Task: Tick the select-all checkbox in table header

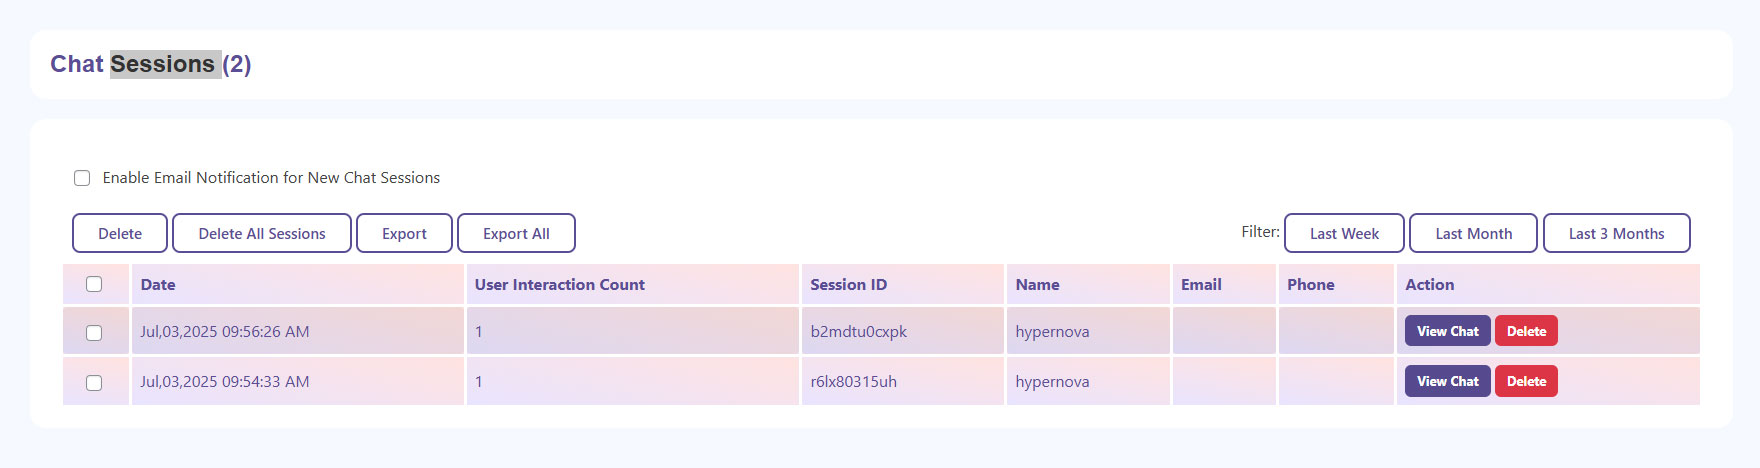Action: 94,284
